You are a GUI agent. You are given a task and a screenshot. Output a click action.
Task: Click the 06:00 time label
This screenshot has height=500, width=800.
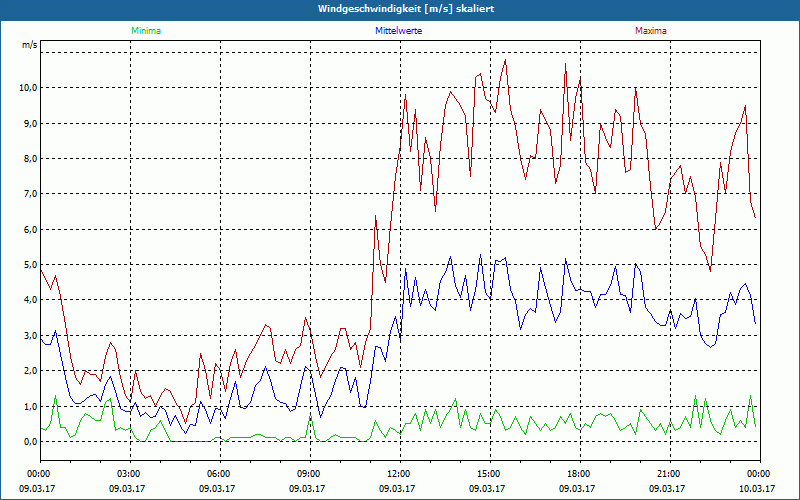[x=220, y=474]
